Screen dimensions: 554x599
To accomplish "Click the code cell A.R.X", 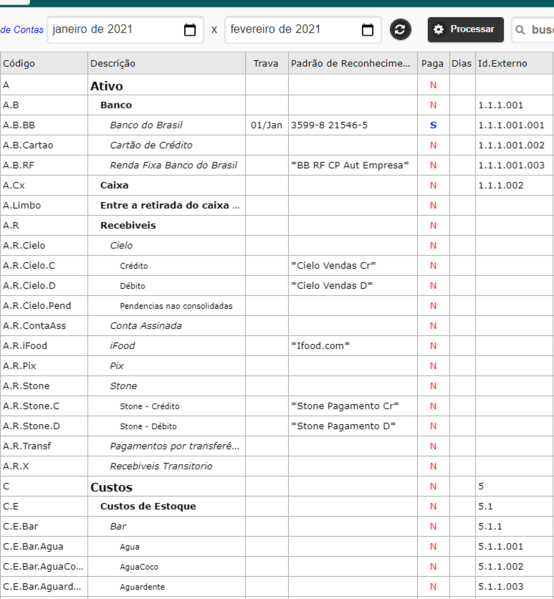I will 44,466.
